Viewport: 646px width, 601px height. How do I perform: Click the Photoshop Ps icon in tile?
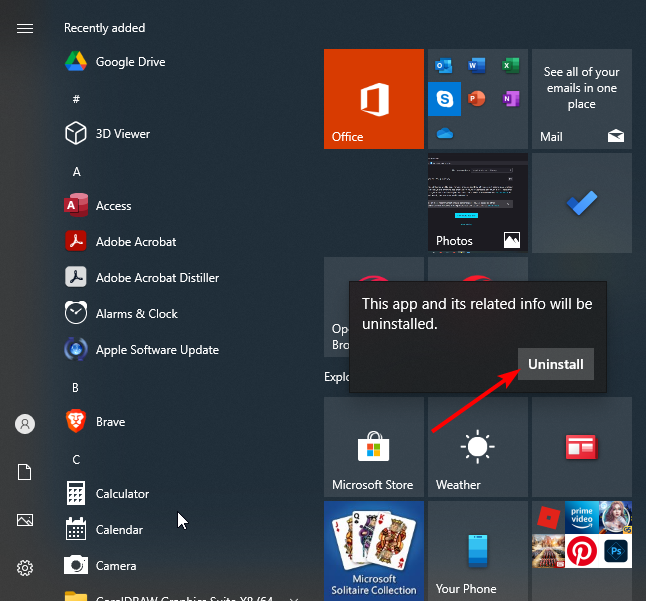click(x=616, y=551)
